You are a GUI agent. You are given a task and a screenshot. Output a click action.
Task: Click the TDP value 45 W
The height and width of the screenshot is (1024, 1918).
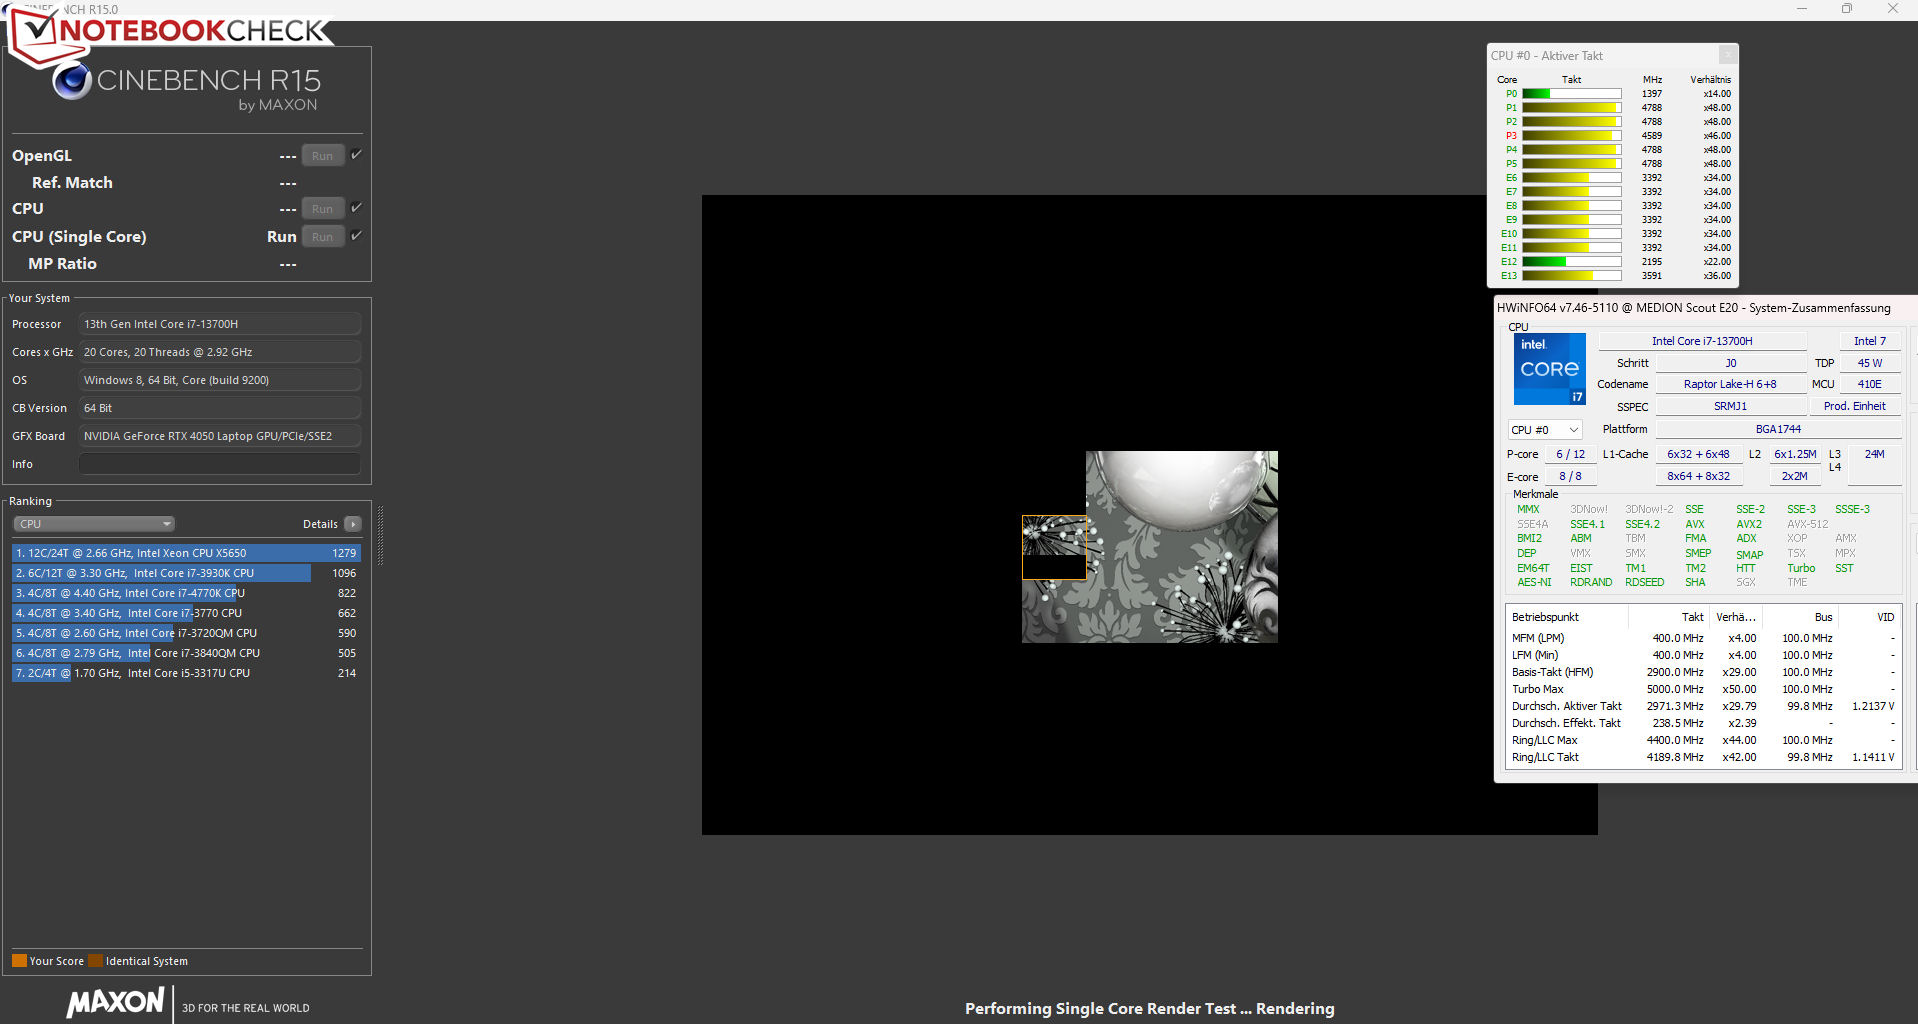coord(1869,363)
